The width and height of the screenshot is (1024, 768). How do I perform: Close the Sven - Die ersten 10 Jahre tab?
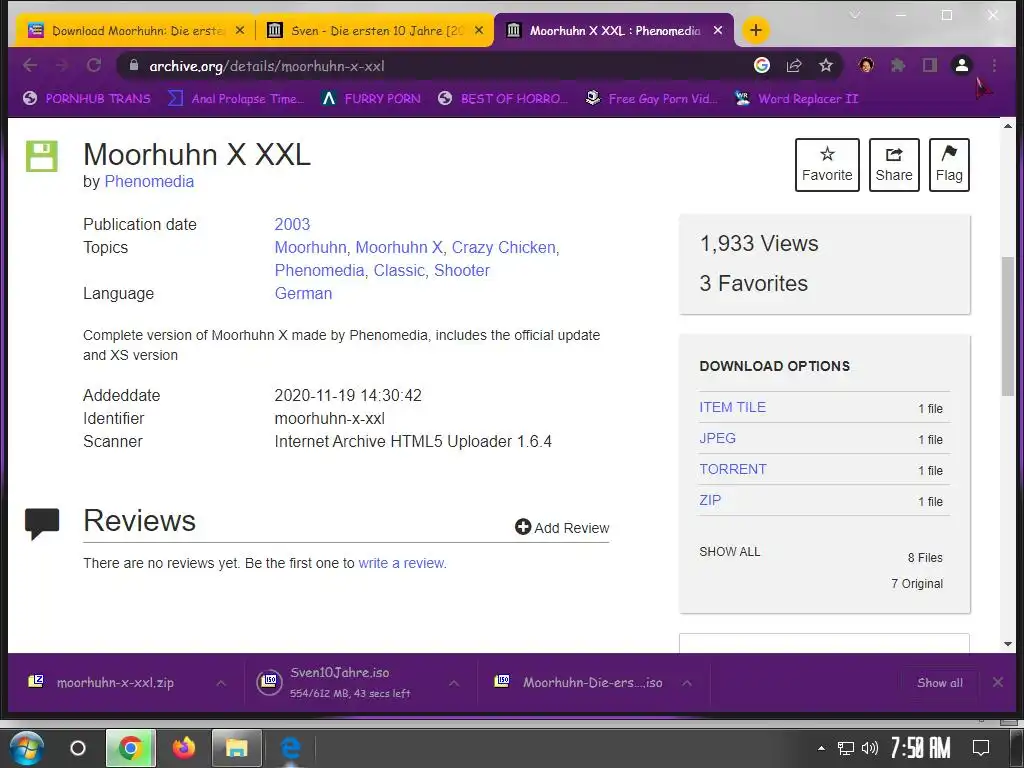pyautogui.click(x=479, y=30)
